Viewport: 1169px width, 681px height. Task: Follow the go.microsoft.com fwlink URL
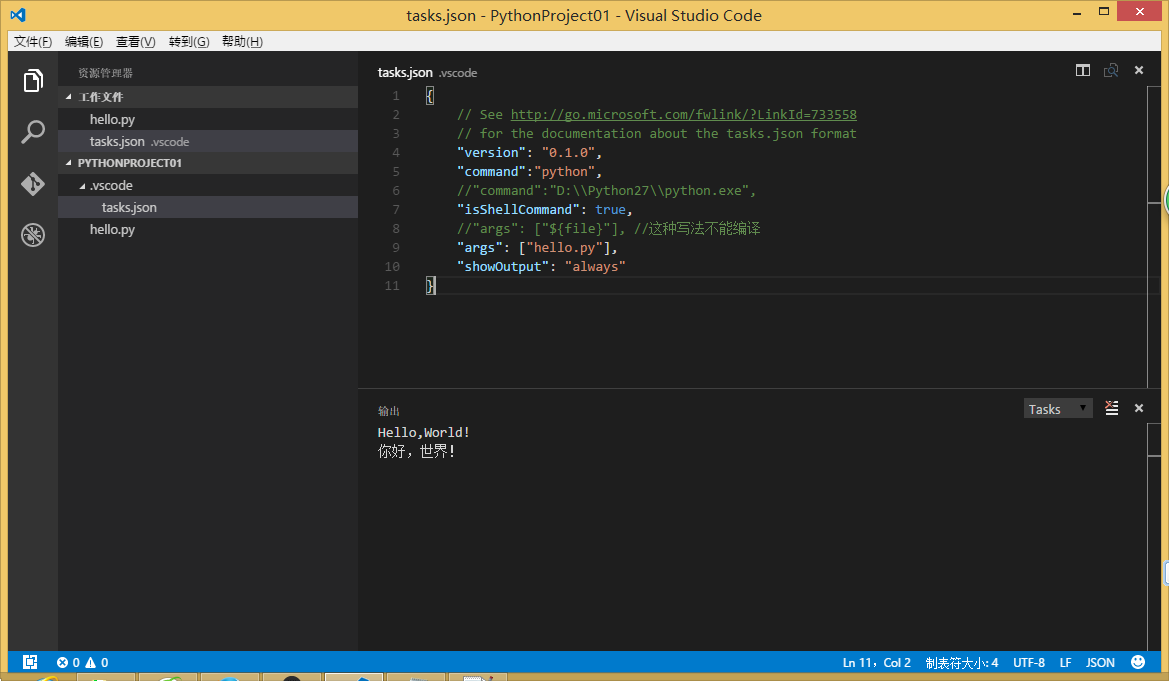[x=684, y=114]
